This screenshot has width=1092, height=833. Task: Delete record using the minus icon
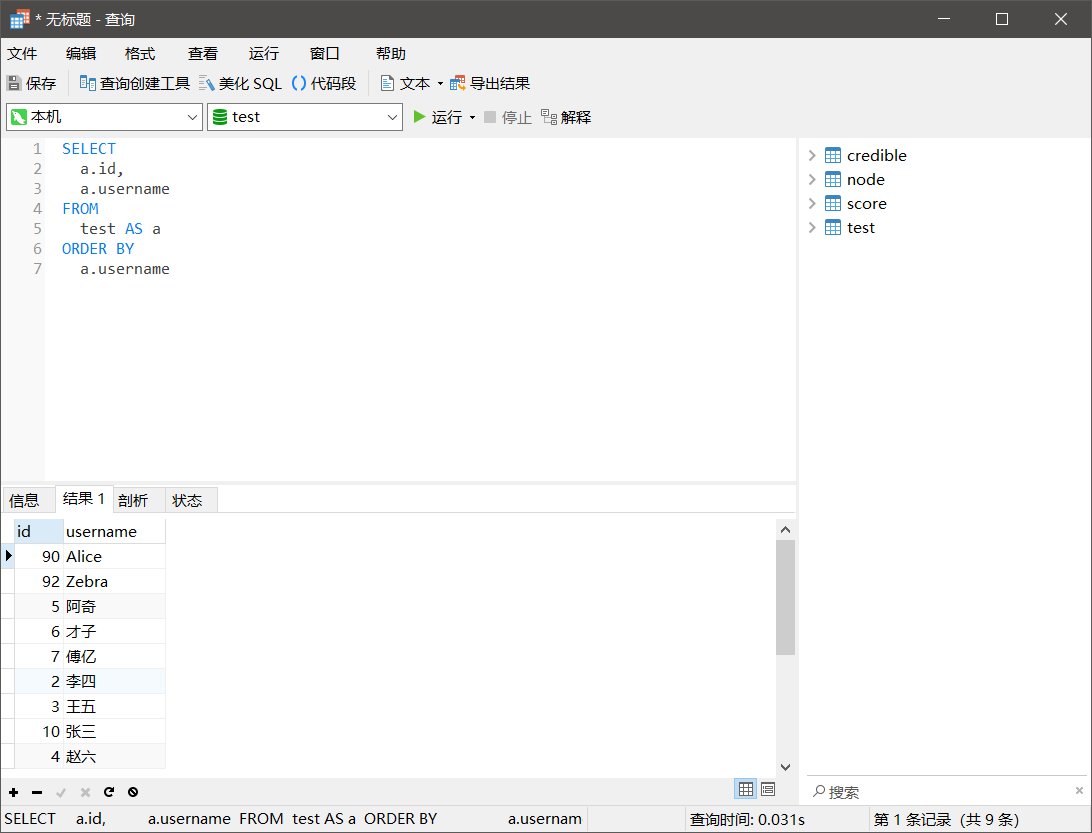(x=37, y=792)
